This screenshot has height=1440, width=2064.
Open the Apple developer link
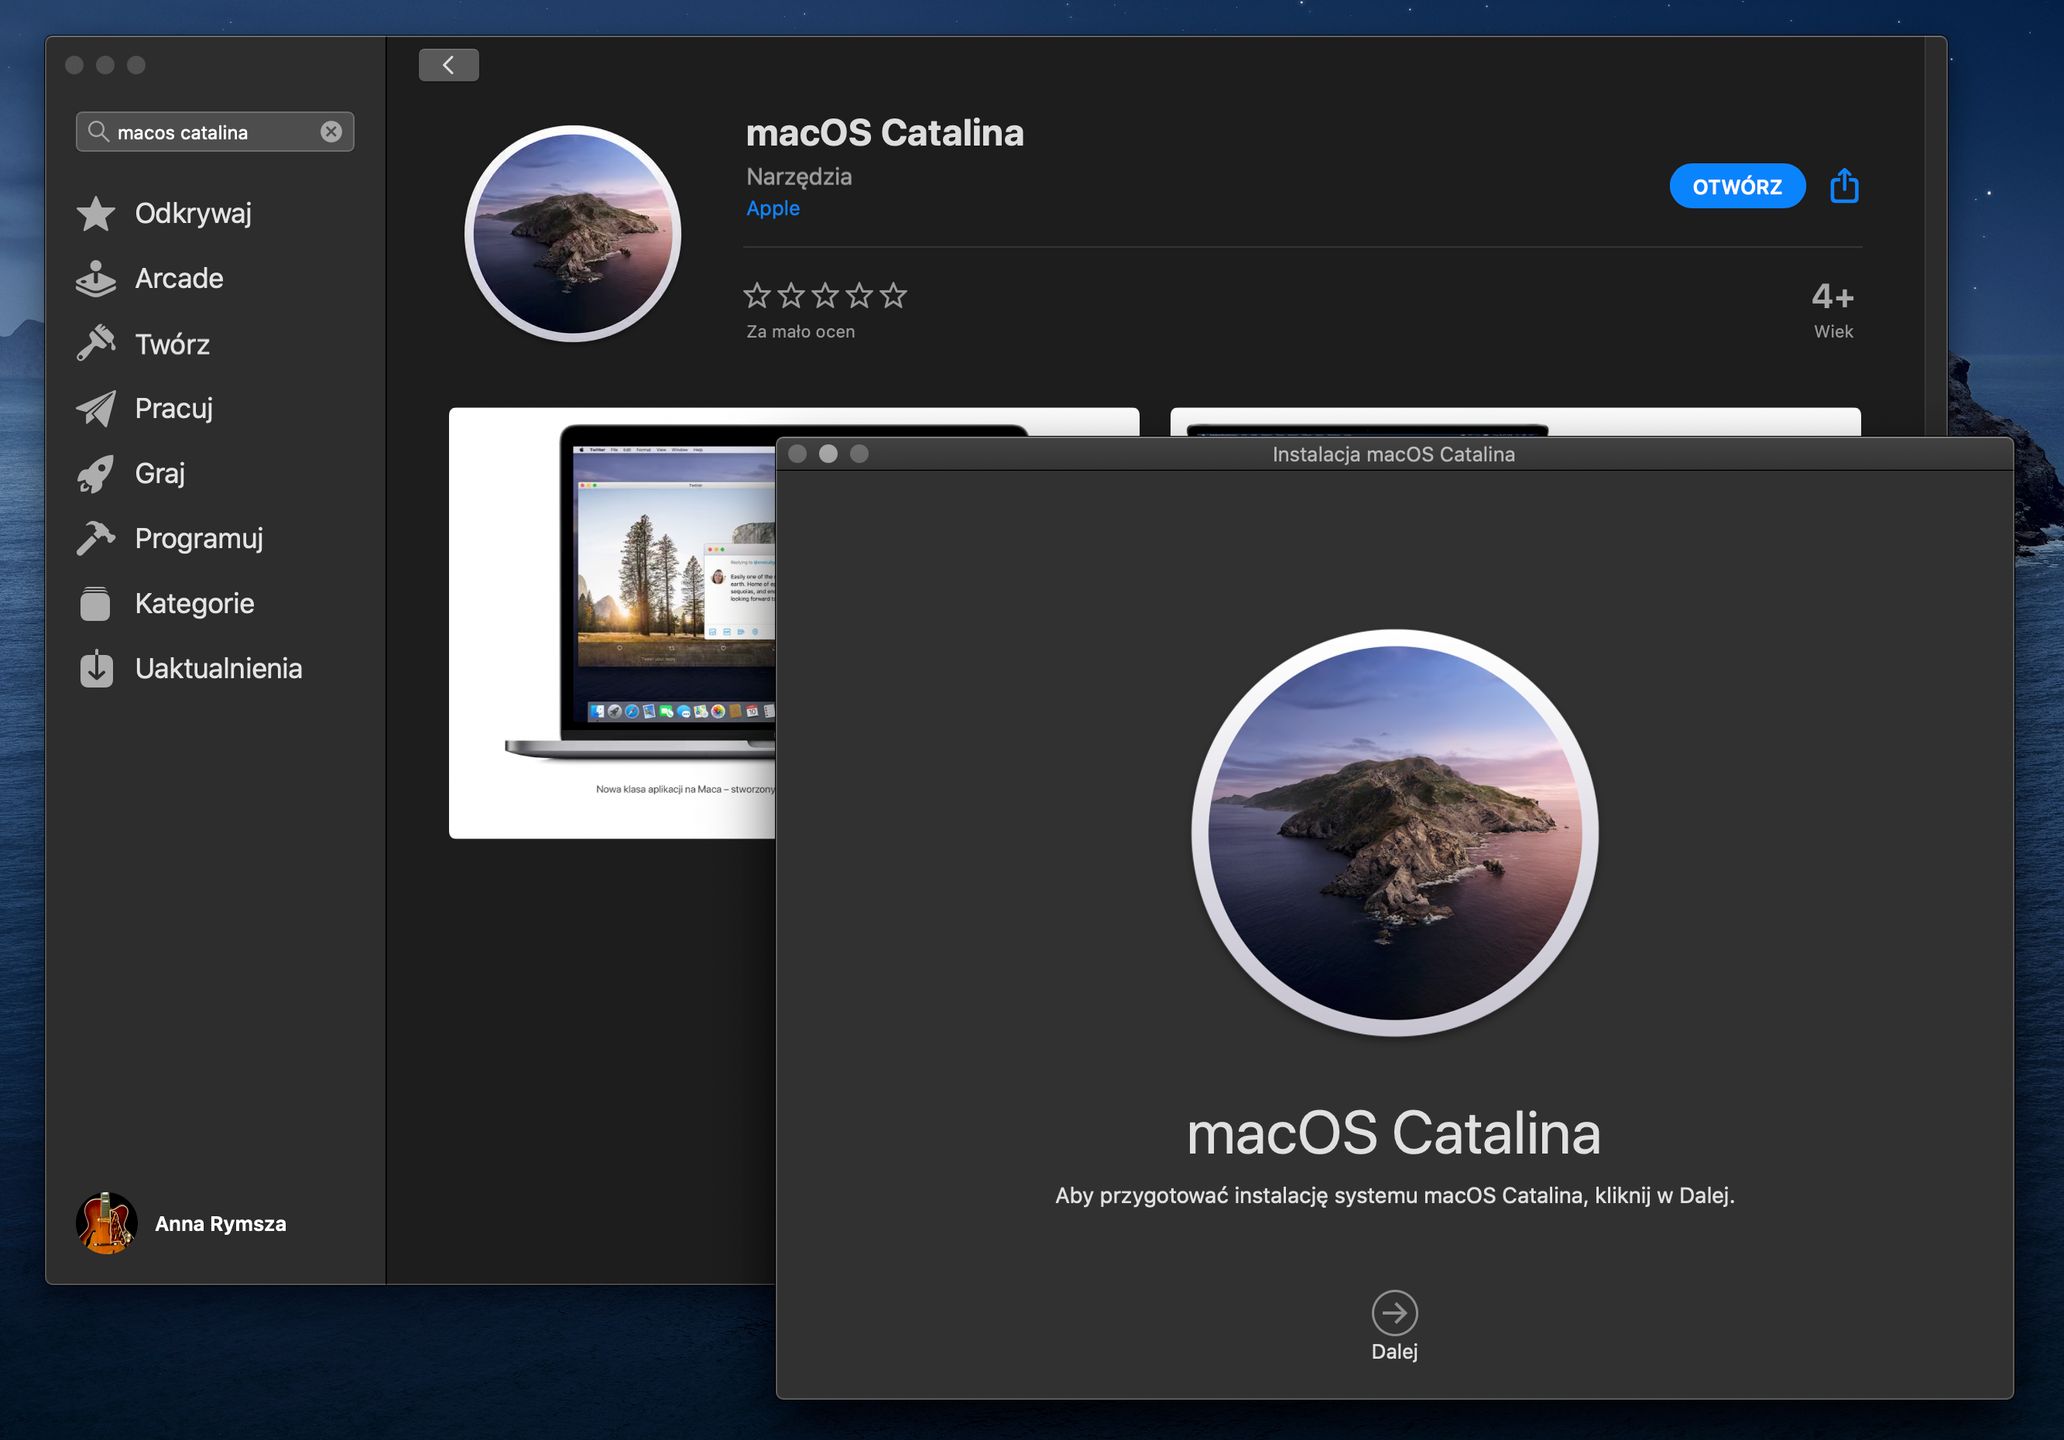(x=773, y=208)
